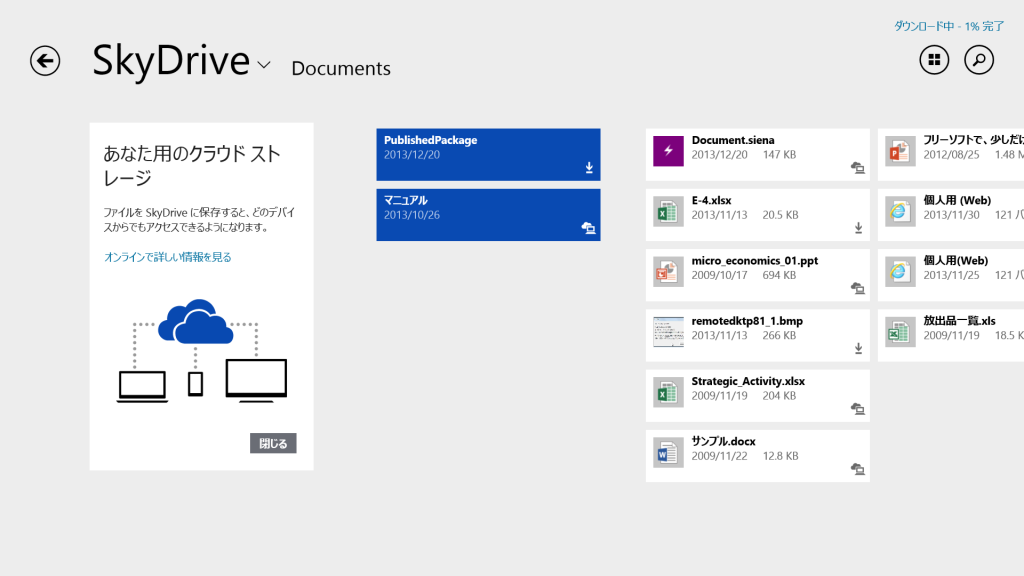
Task: Click the cloud status icon on サンプル.docx
Action: coord(858,469)
